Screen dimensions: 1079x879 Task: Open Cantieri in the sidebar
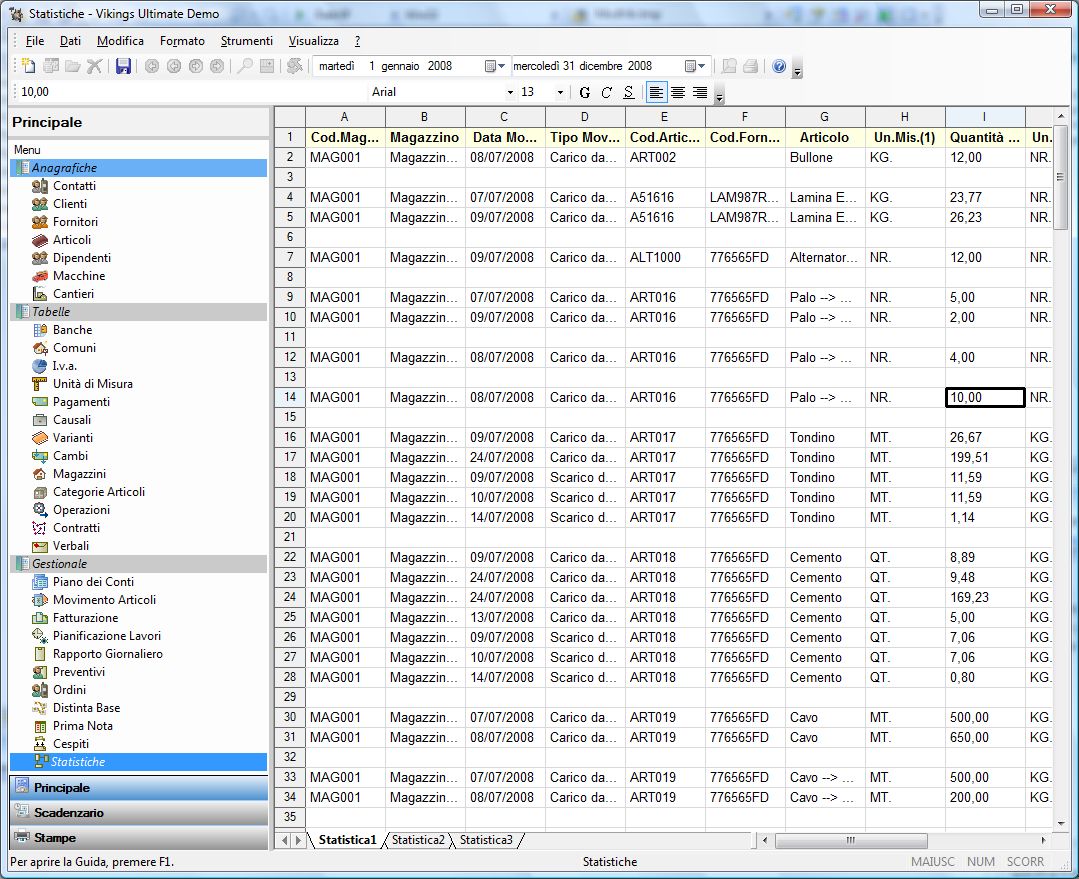point(73,293)
